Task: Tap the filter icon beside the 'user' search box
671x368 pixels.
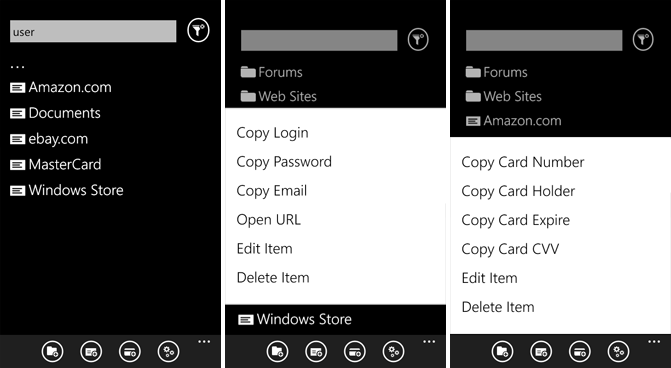Action: click(x=198, y=30)
